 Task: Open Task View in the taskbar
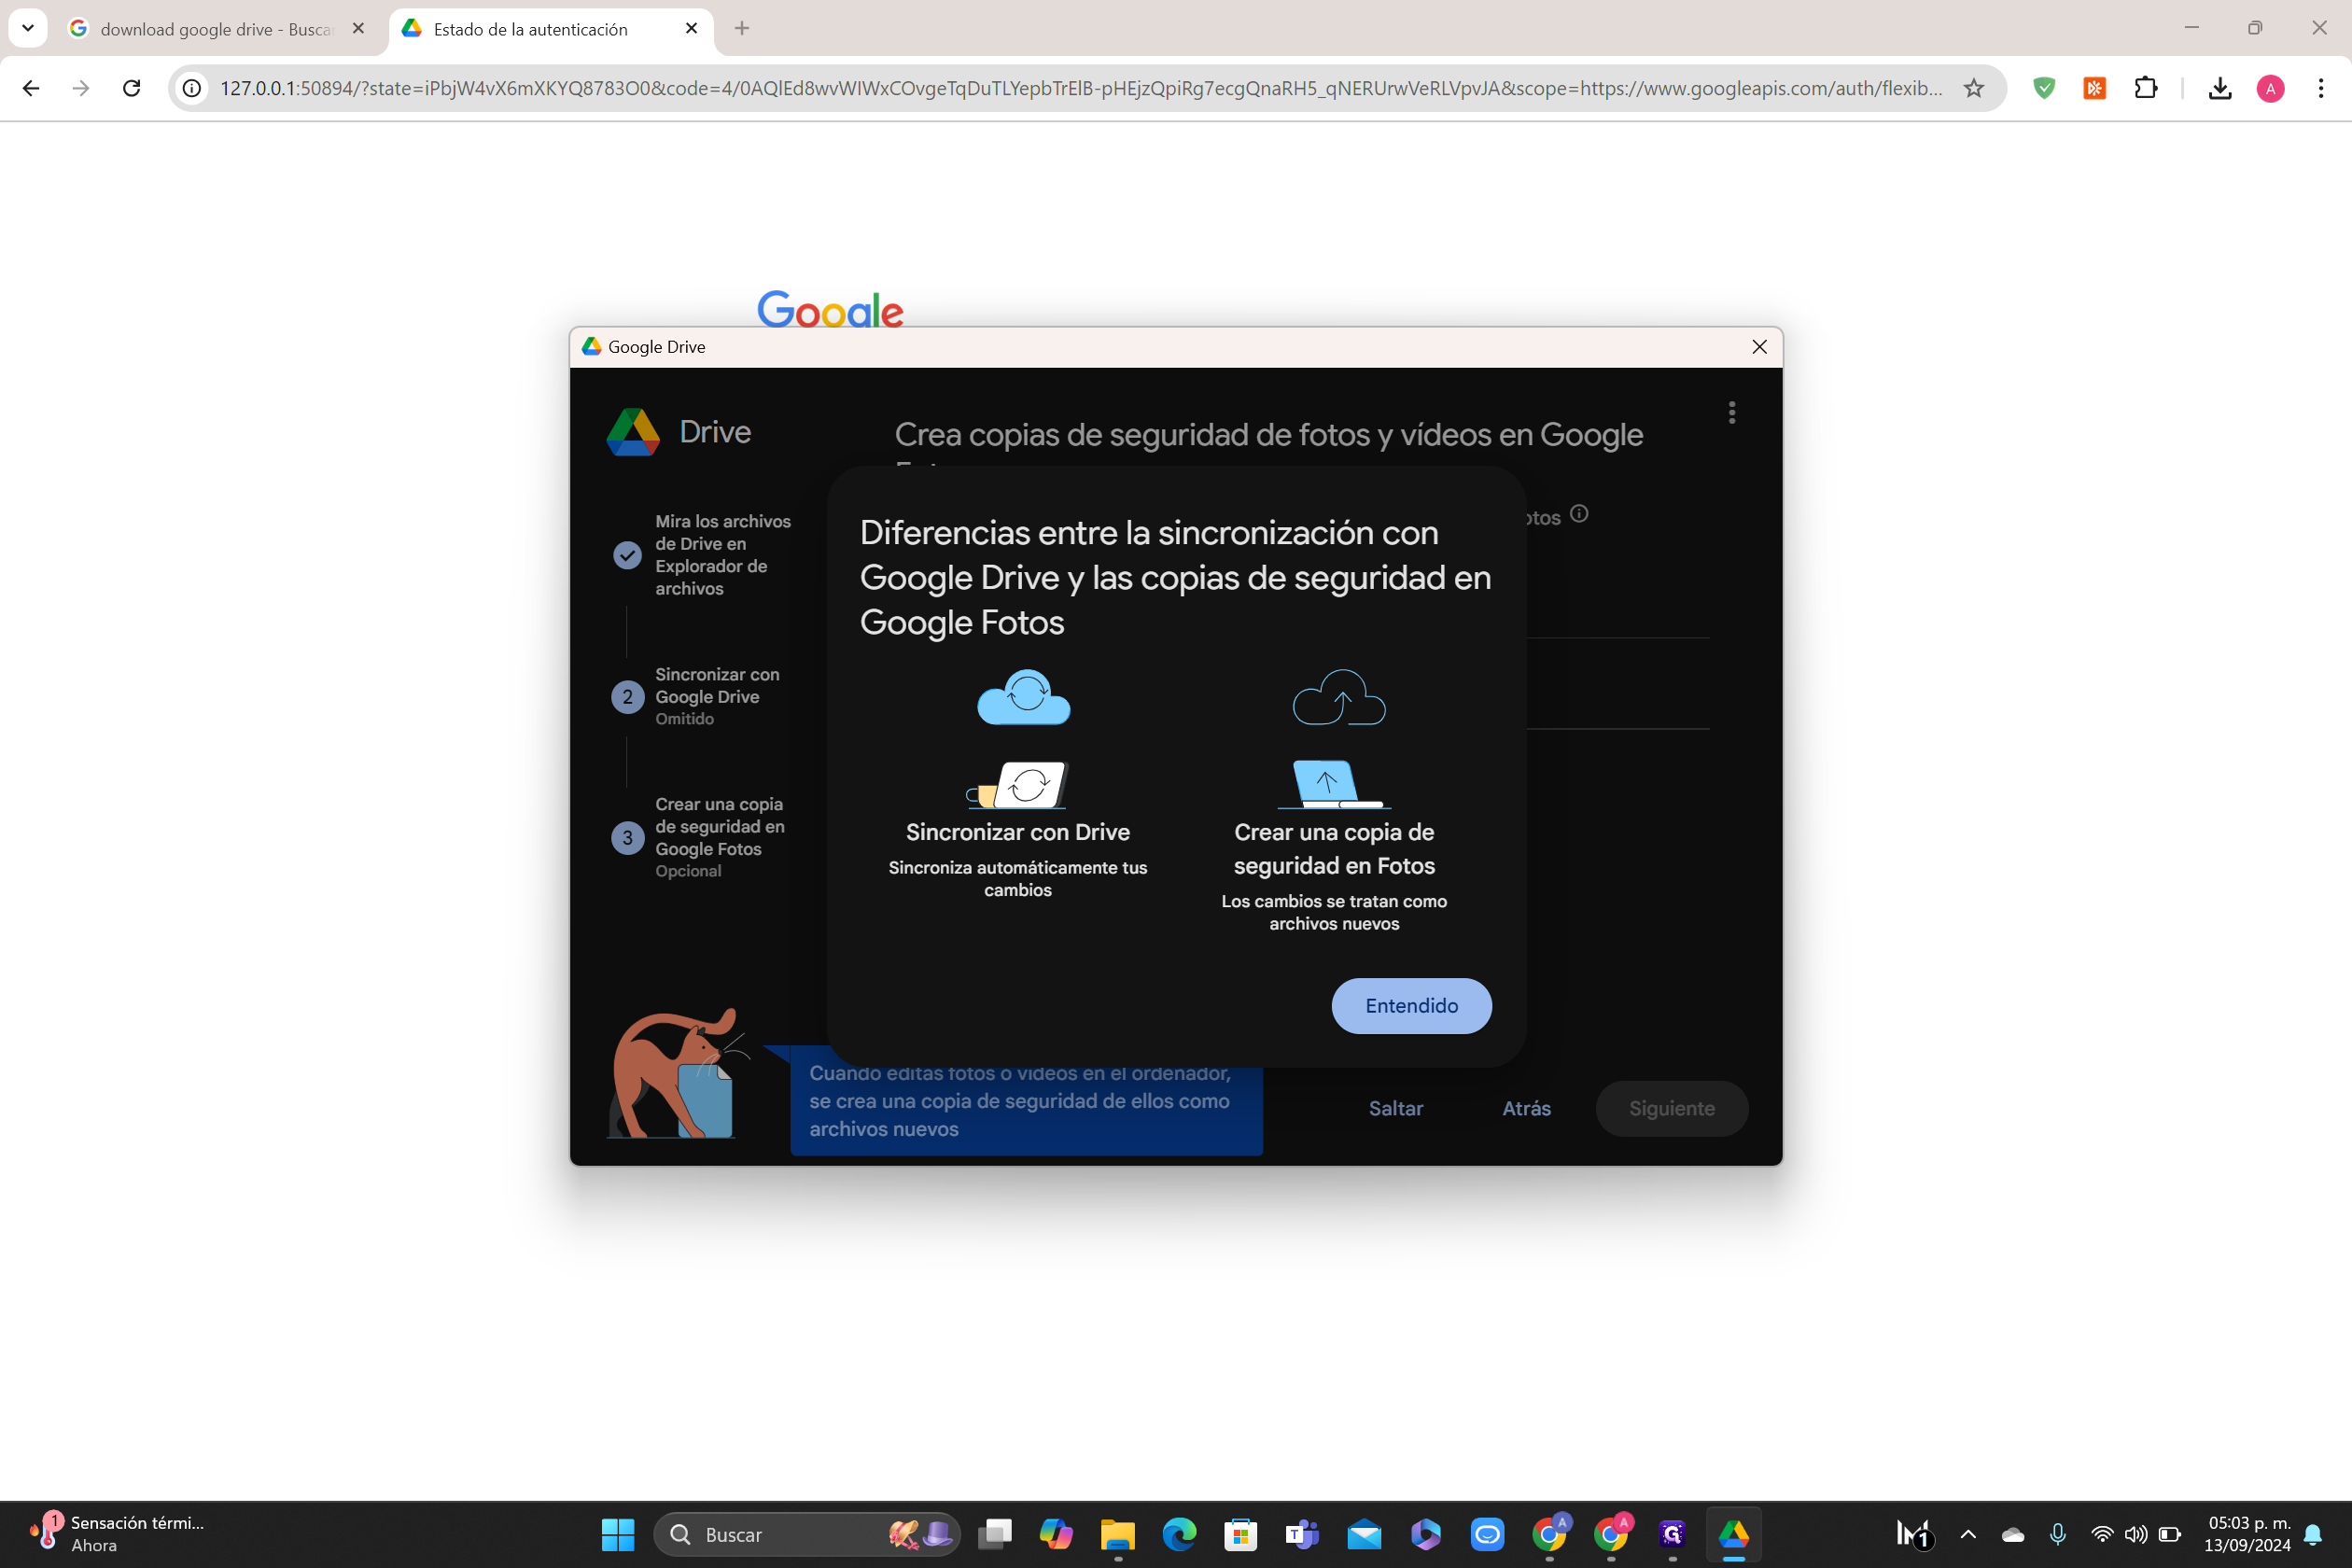[995, 1534]
